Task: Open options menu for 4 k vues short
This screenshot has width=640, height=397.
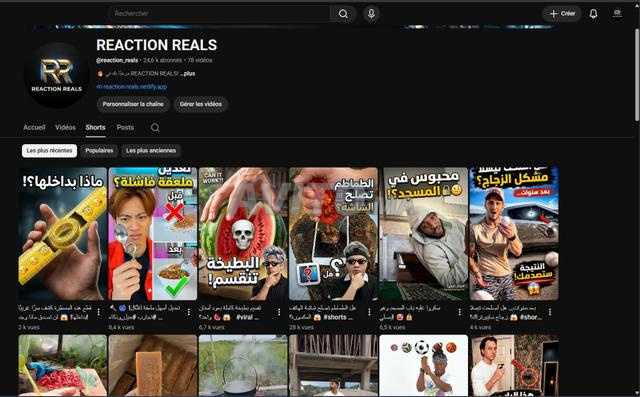Action: [x=549, y=312]
